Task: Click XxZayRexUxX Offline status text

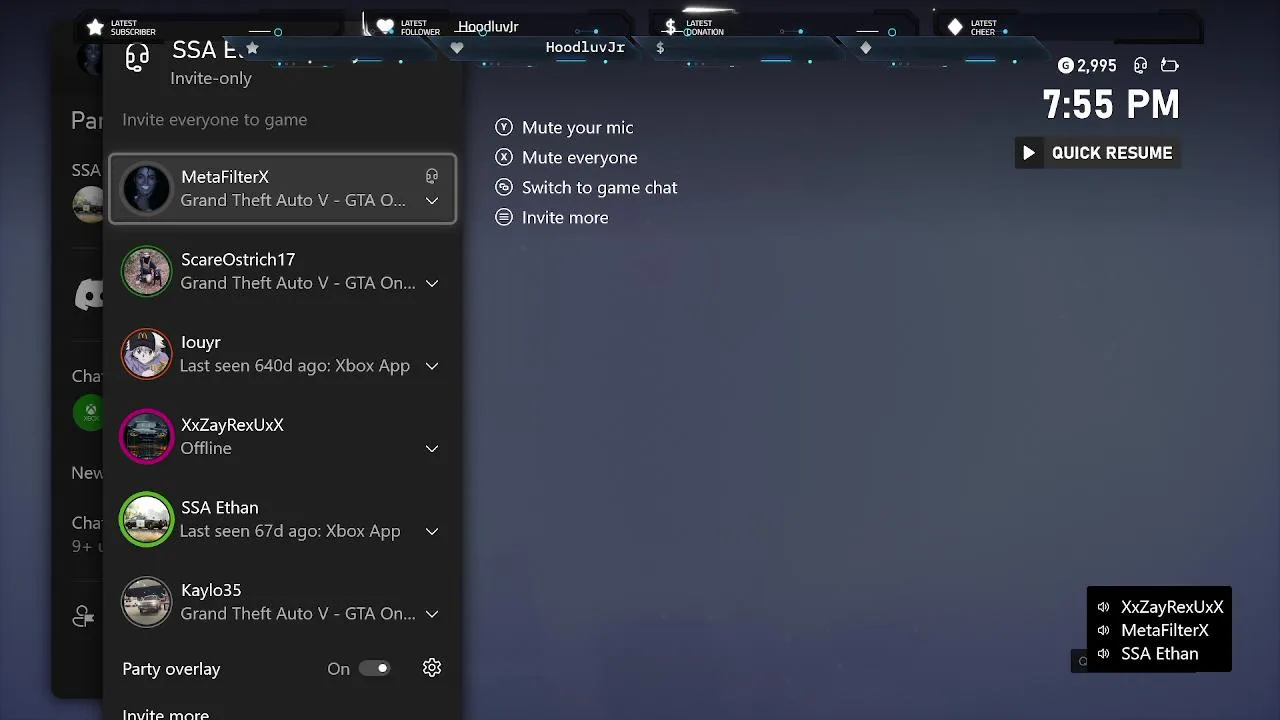Action: (206, 449)
